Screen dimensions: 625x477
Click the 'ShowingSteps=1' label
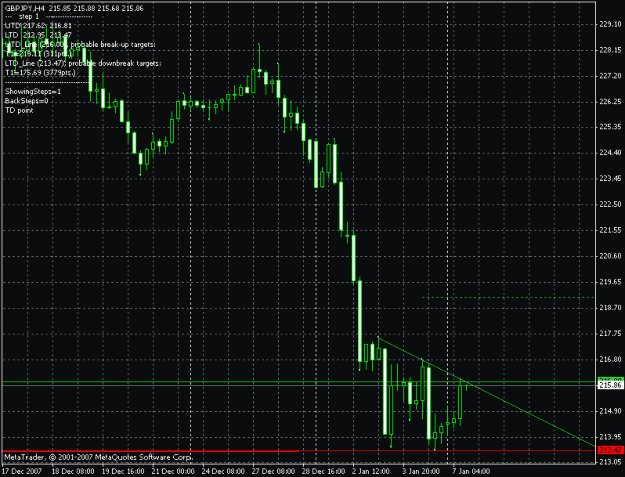pyautogui.click(x=33, y=92)
